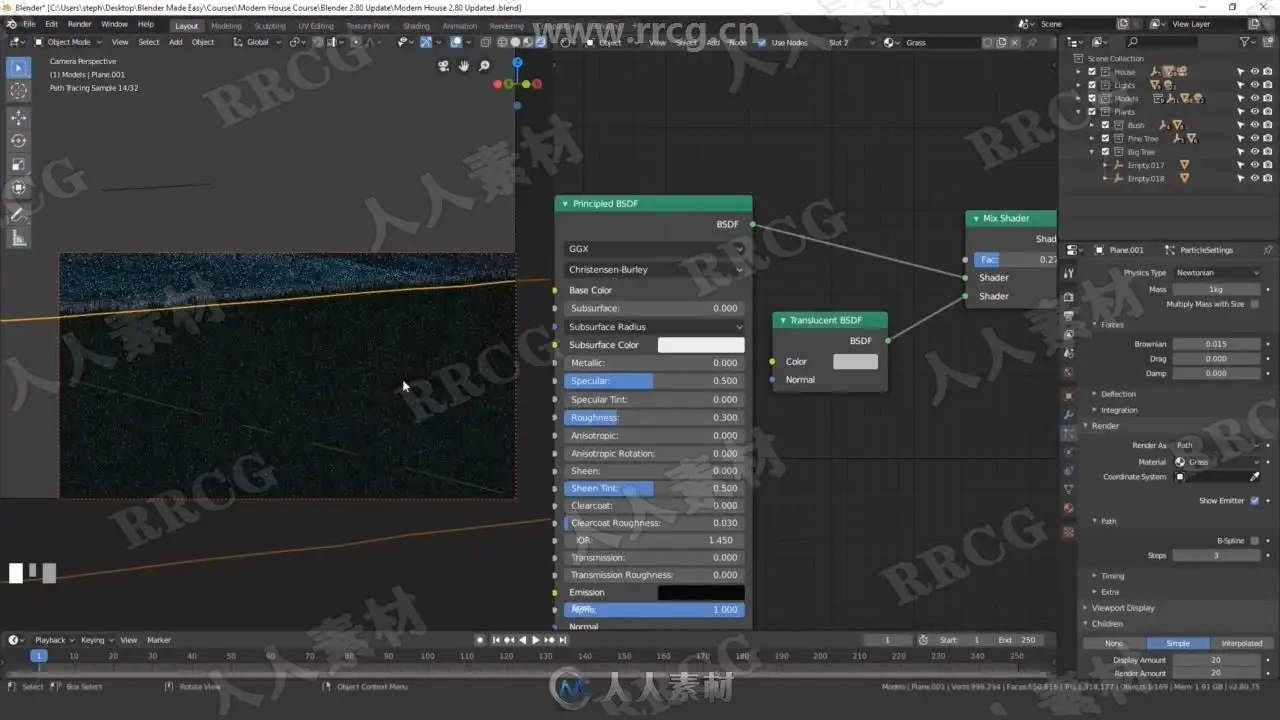
Task: Open the Particle properties tab icon
Action: [x=1069, y=433]
